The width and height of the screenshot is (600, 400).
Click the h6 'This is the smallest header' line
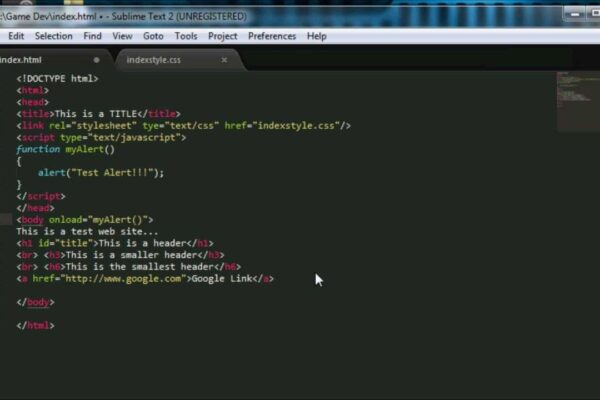[129, 267]
